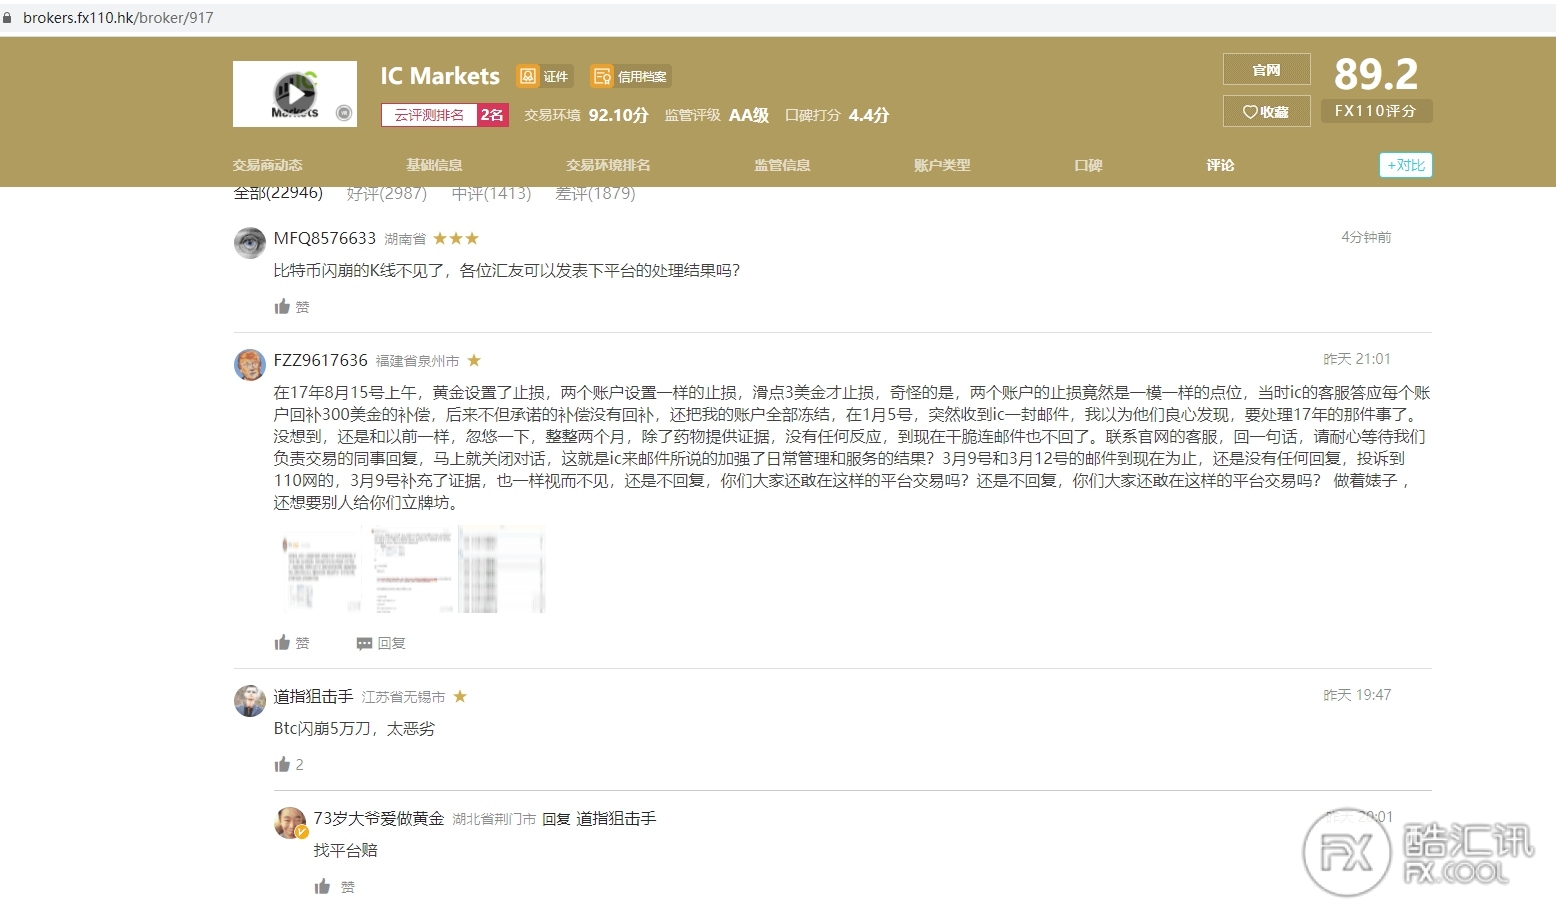The width and height of the screenshot is (1556, 912).
Task: Open the 监管信息 tab
Action: click(782, 165)
